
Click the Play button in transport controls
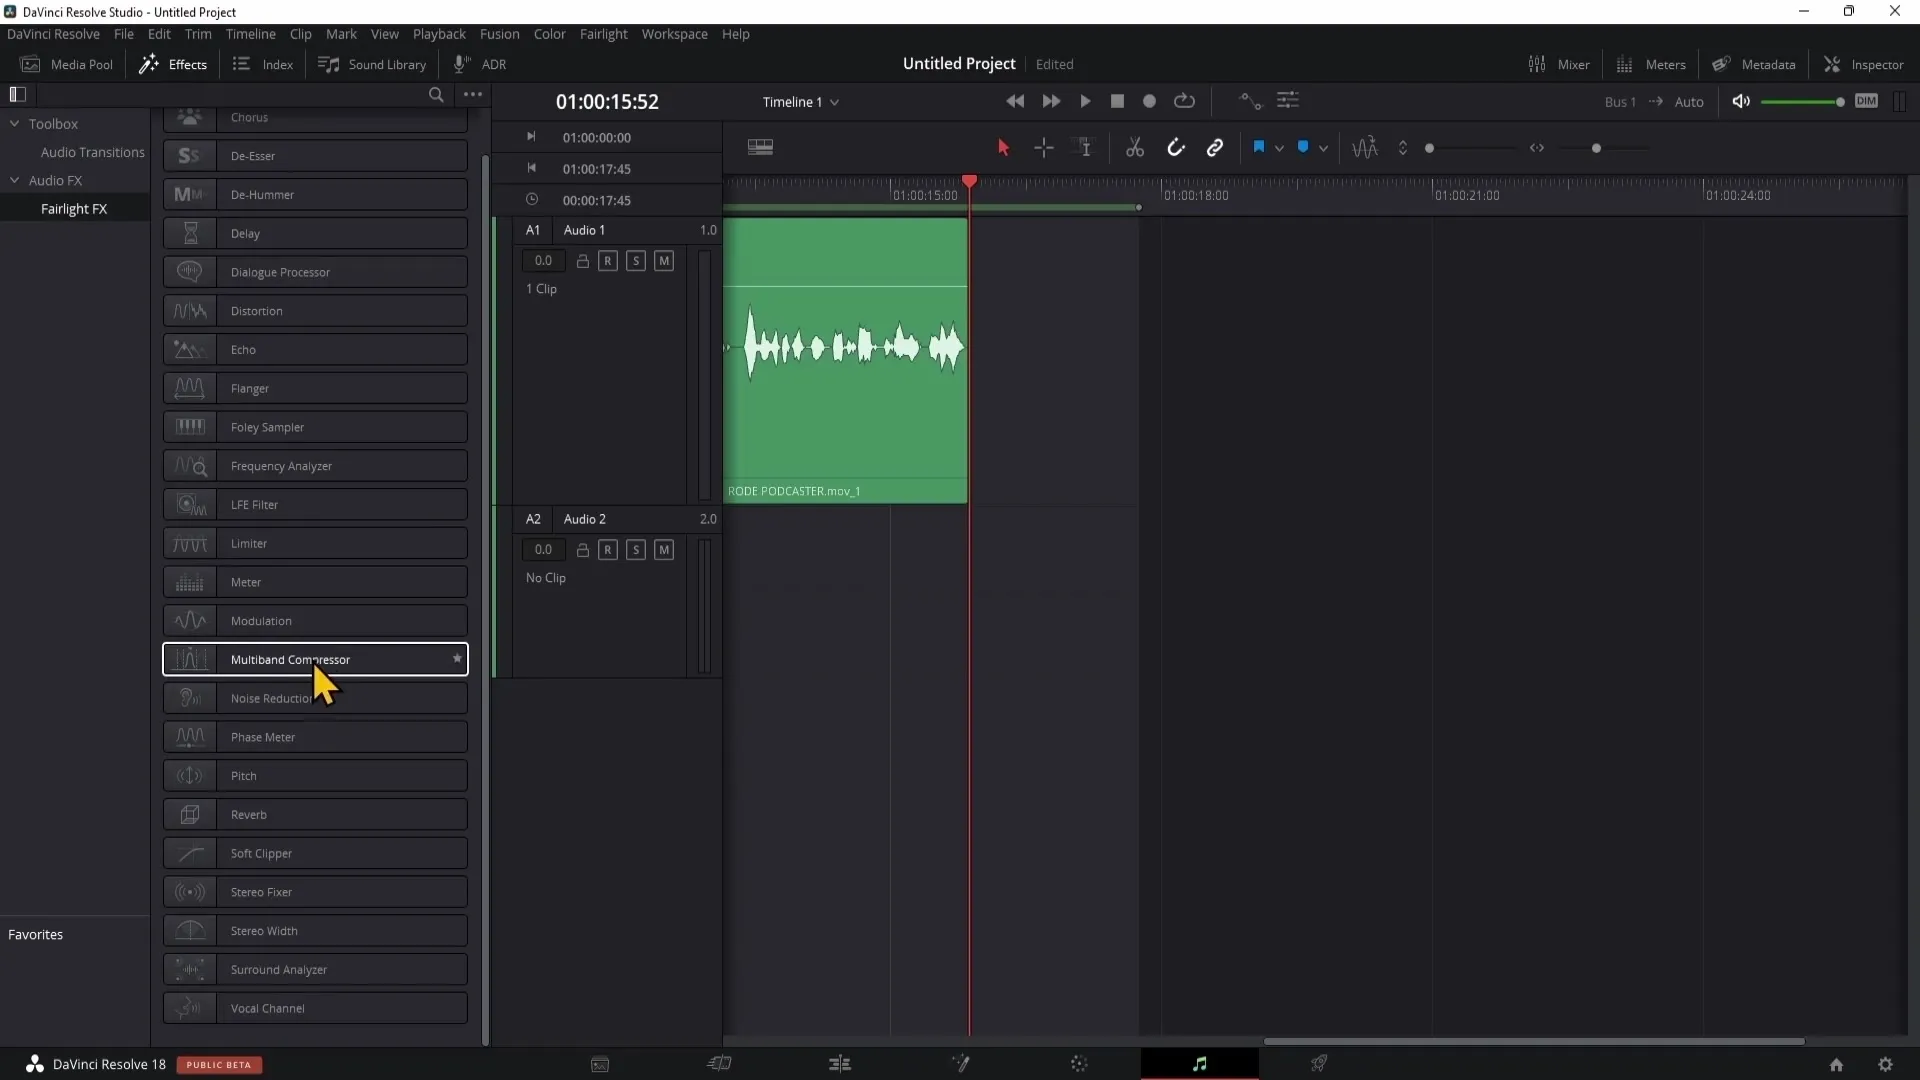click(x=1084, y=102)
